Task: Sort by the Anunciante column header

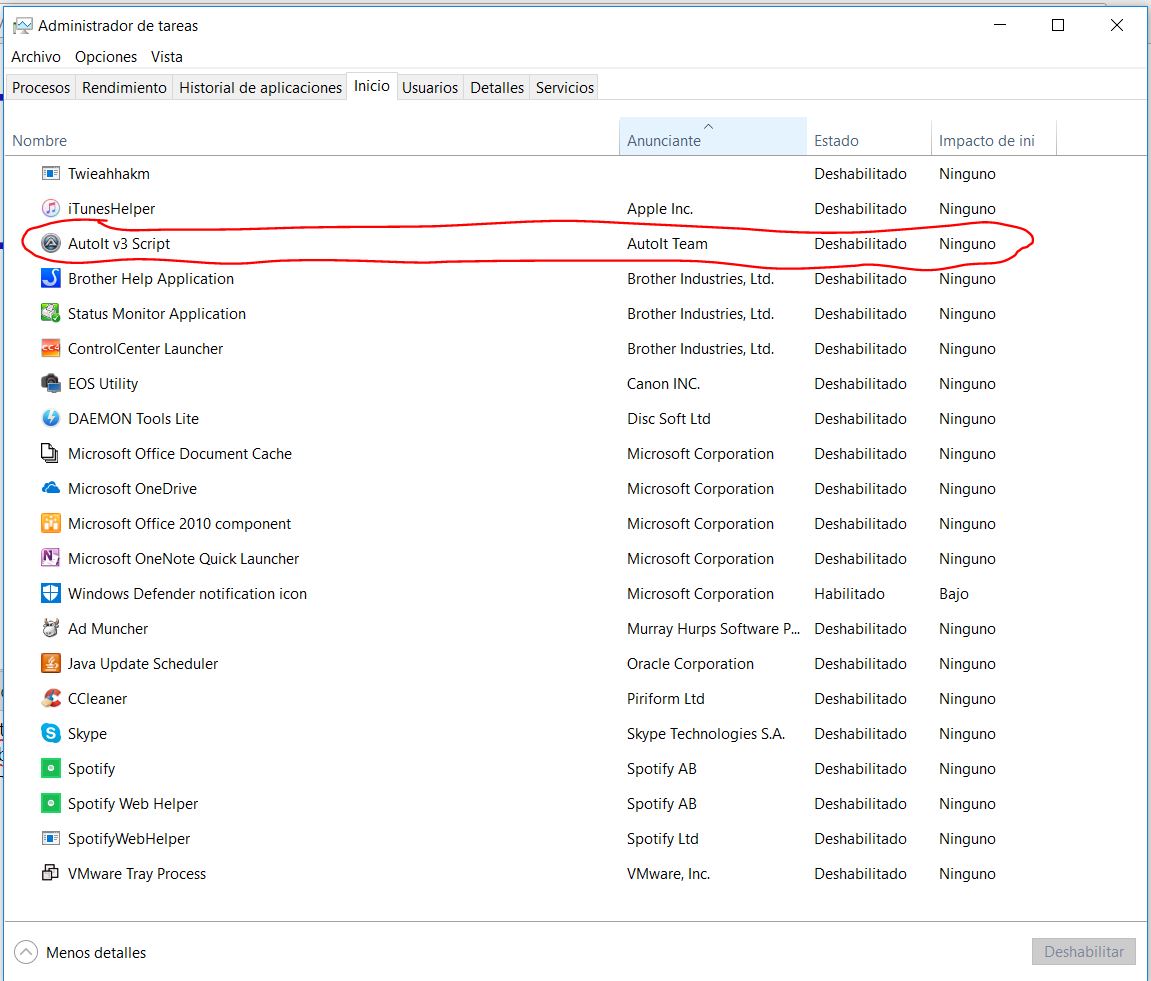Action: pos(713,137)
